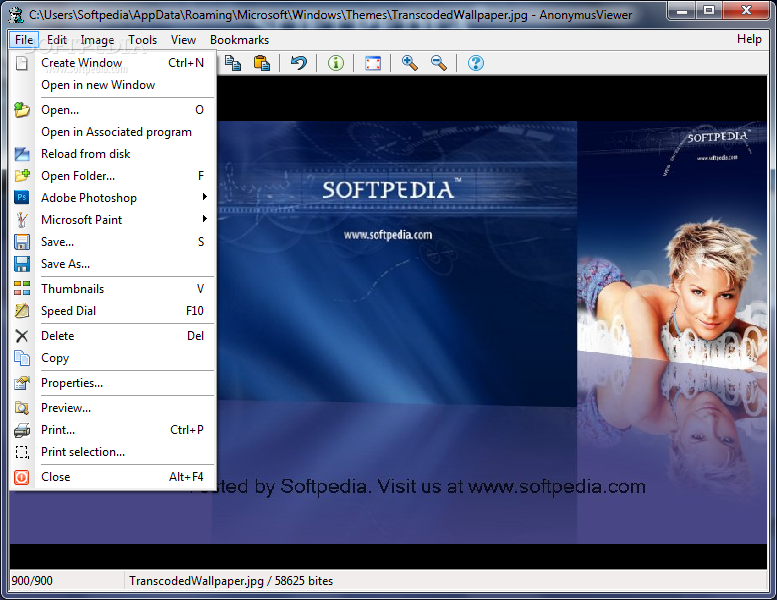Click the AnonymusViewer title bar app icon
This screenshot has width=777, height=600.
16,15
